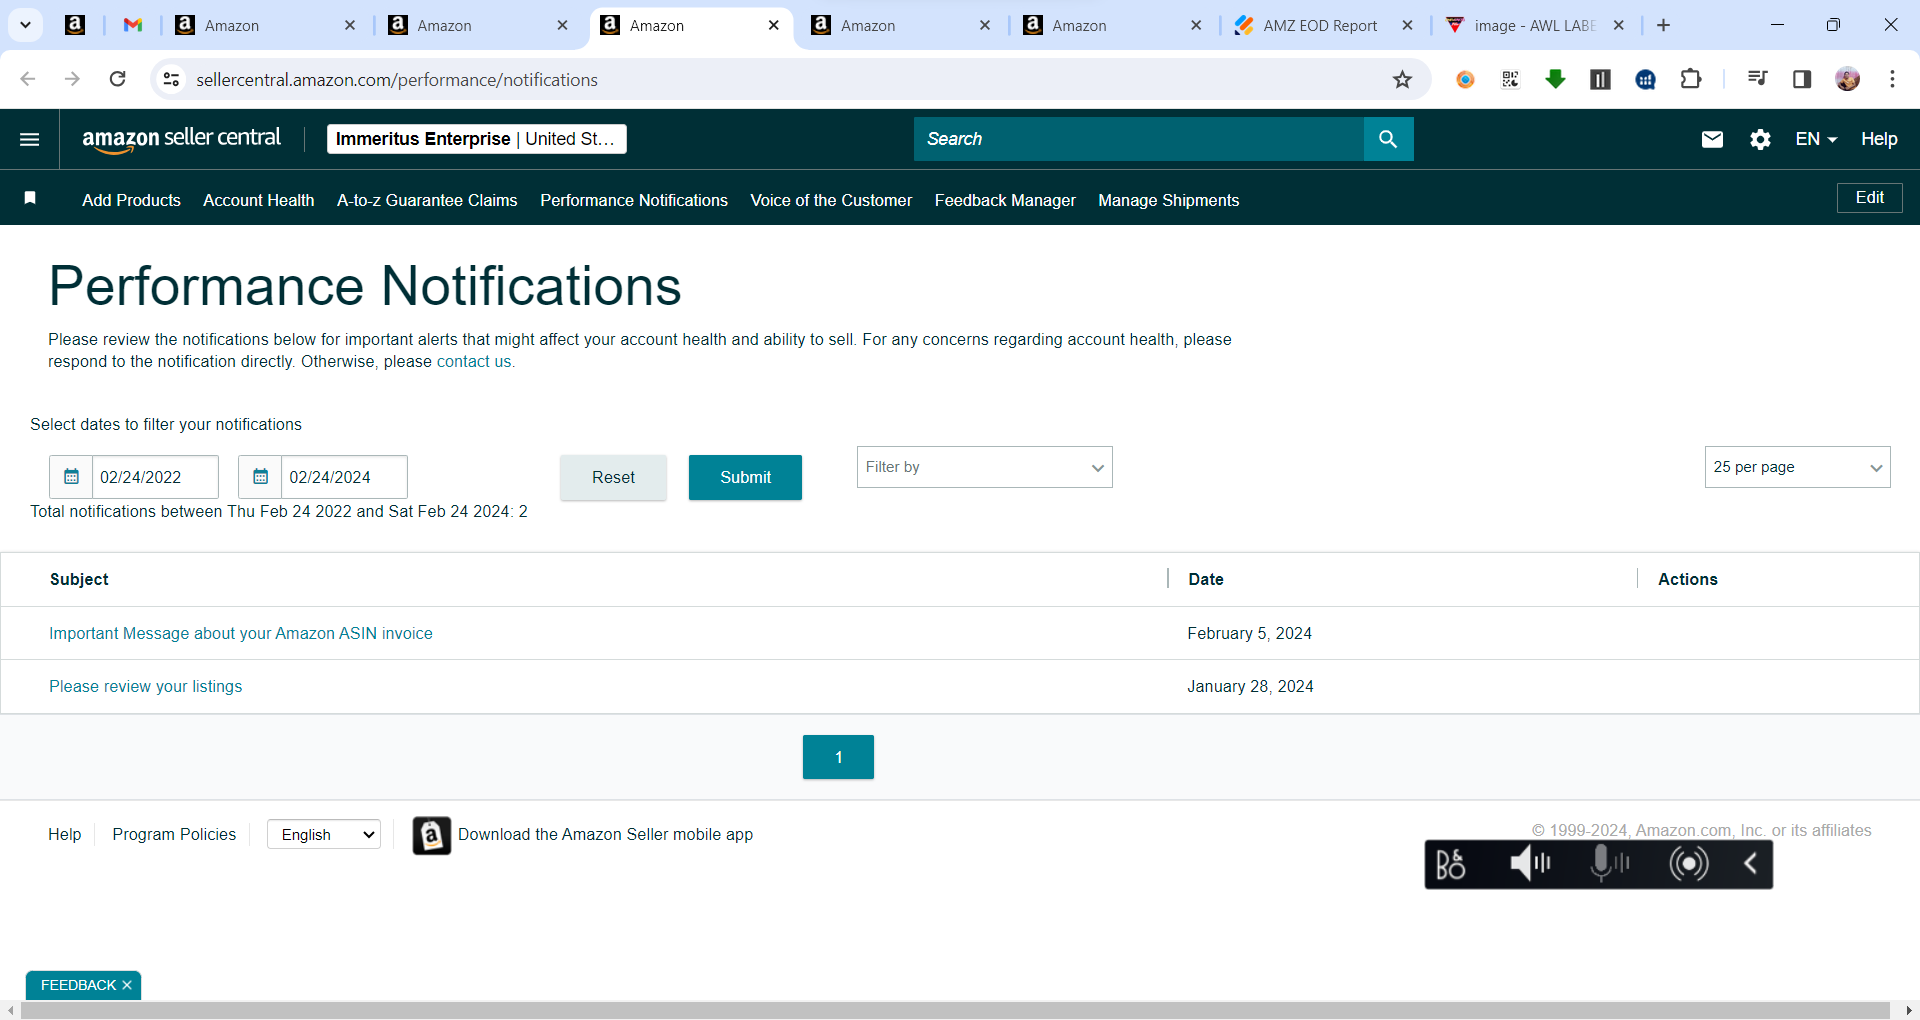The image size is (1920, 1020).
Task: Click the end date field 02/24/2024
Action: point(344,477)
